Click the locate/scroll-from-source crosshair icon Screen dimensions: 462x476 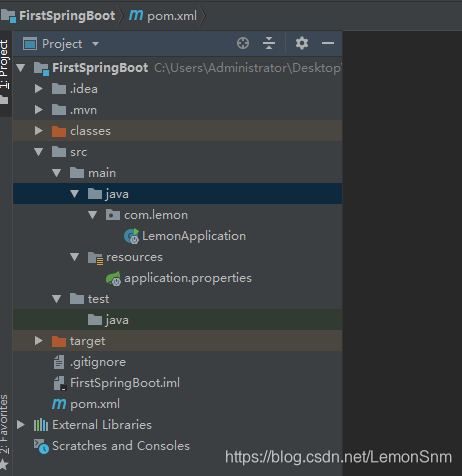tap(243, 43)
